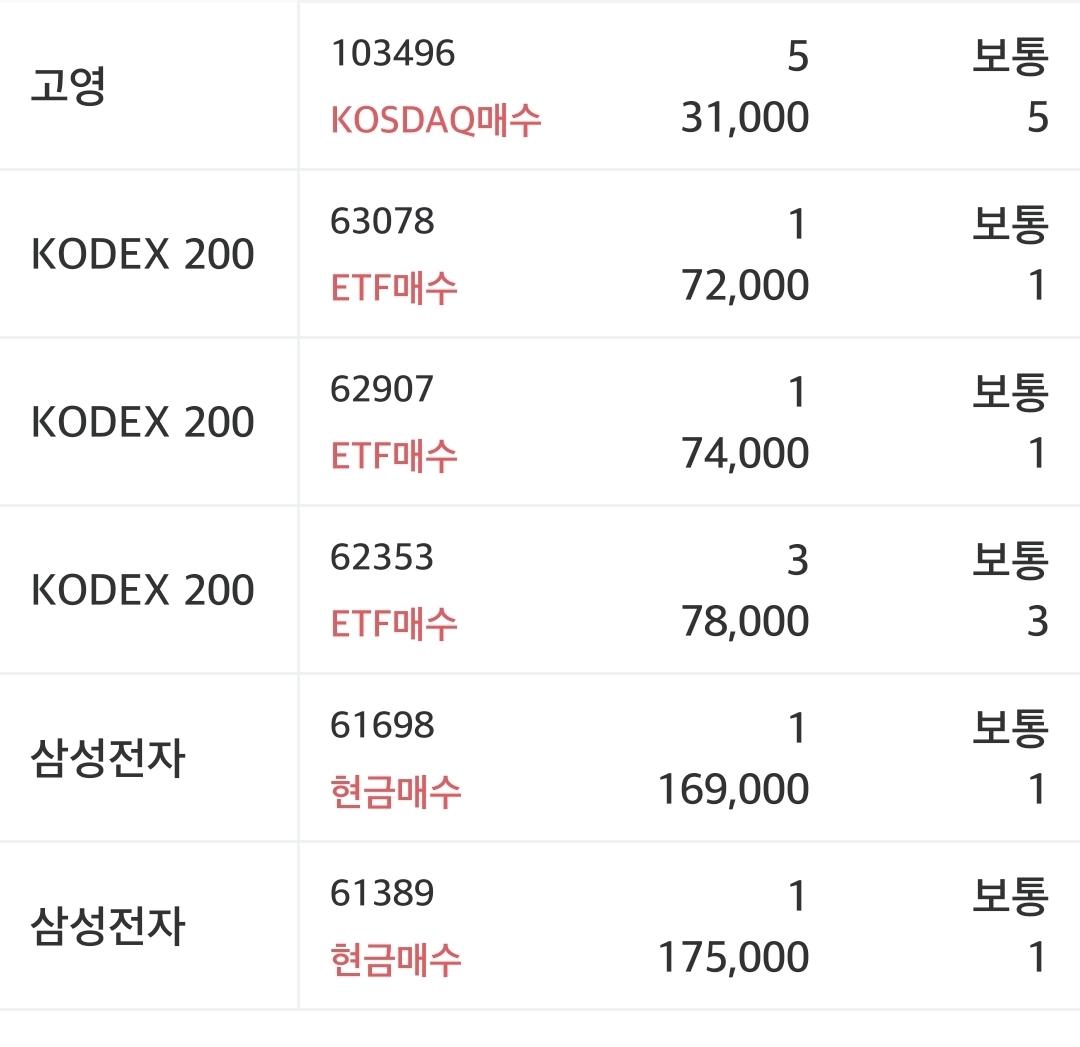Select KODEX 200 name beside order 62353
This screenshot has height=1047, width=1080.
143,591
